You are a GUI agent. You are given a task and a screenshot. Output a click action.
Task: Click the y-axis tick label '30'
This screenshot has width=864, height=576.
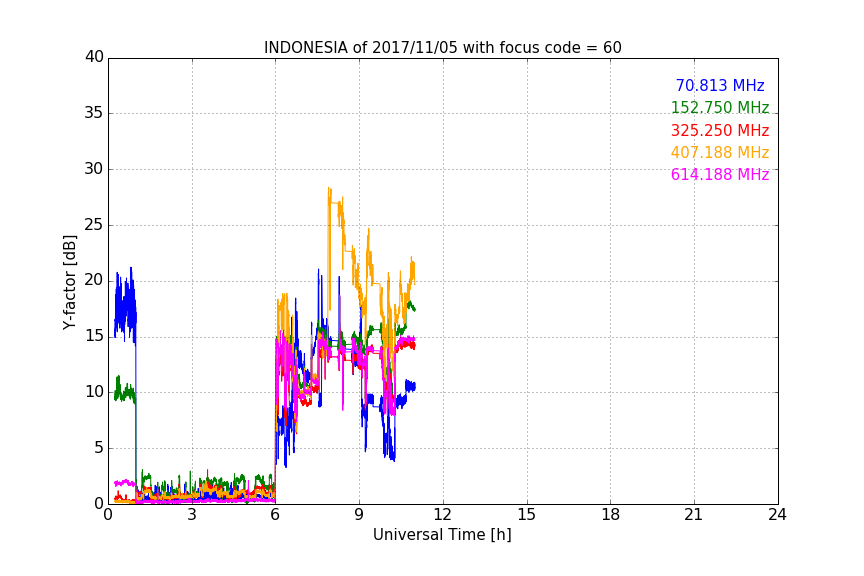point(94,169)
